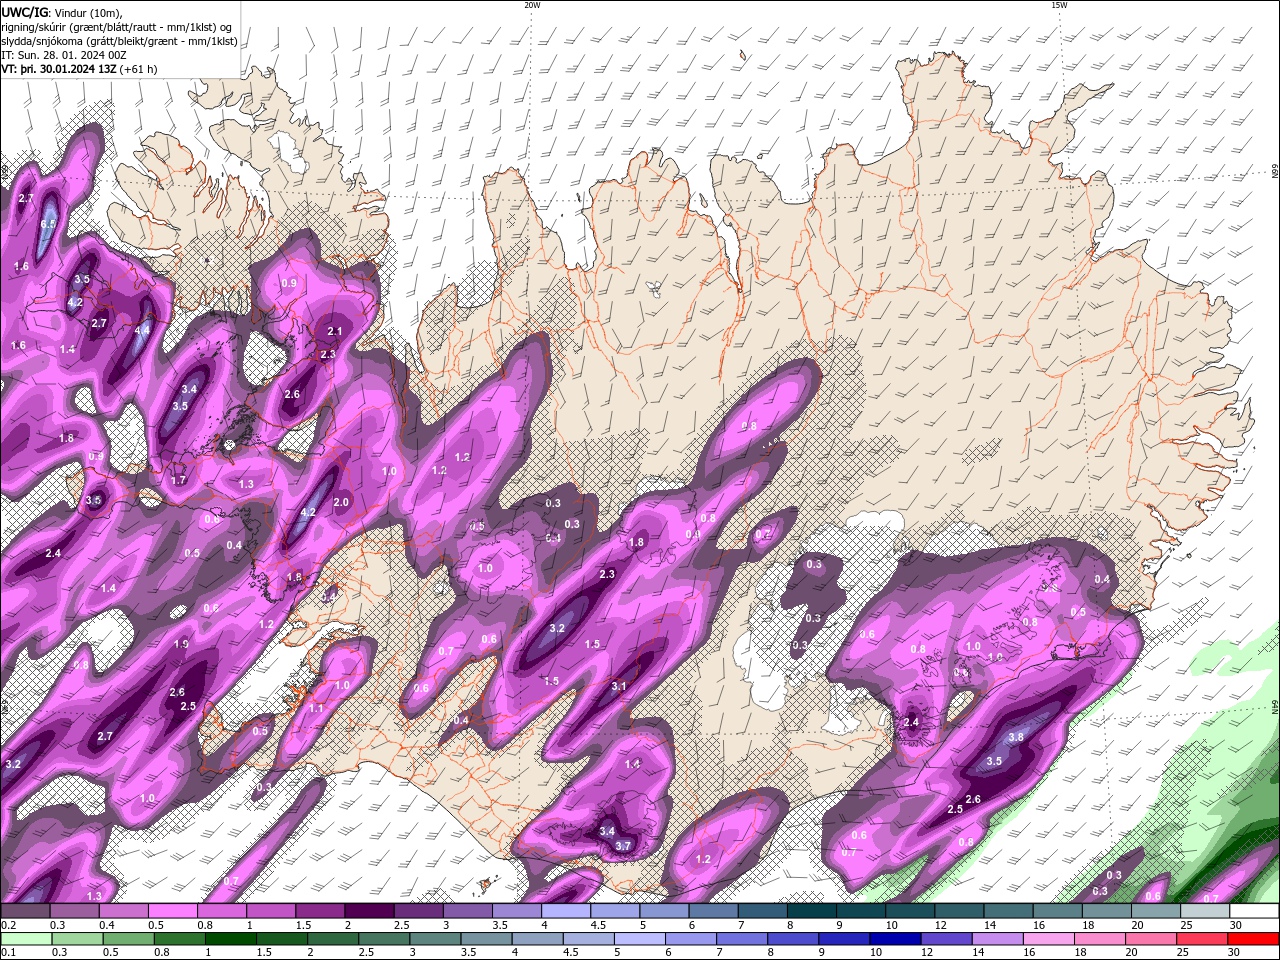Click the 'UWC/IG: Vindur (10m)' title text
Screen dimensions: 1280x960
tap(61, 12)
